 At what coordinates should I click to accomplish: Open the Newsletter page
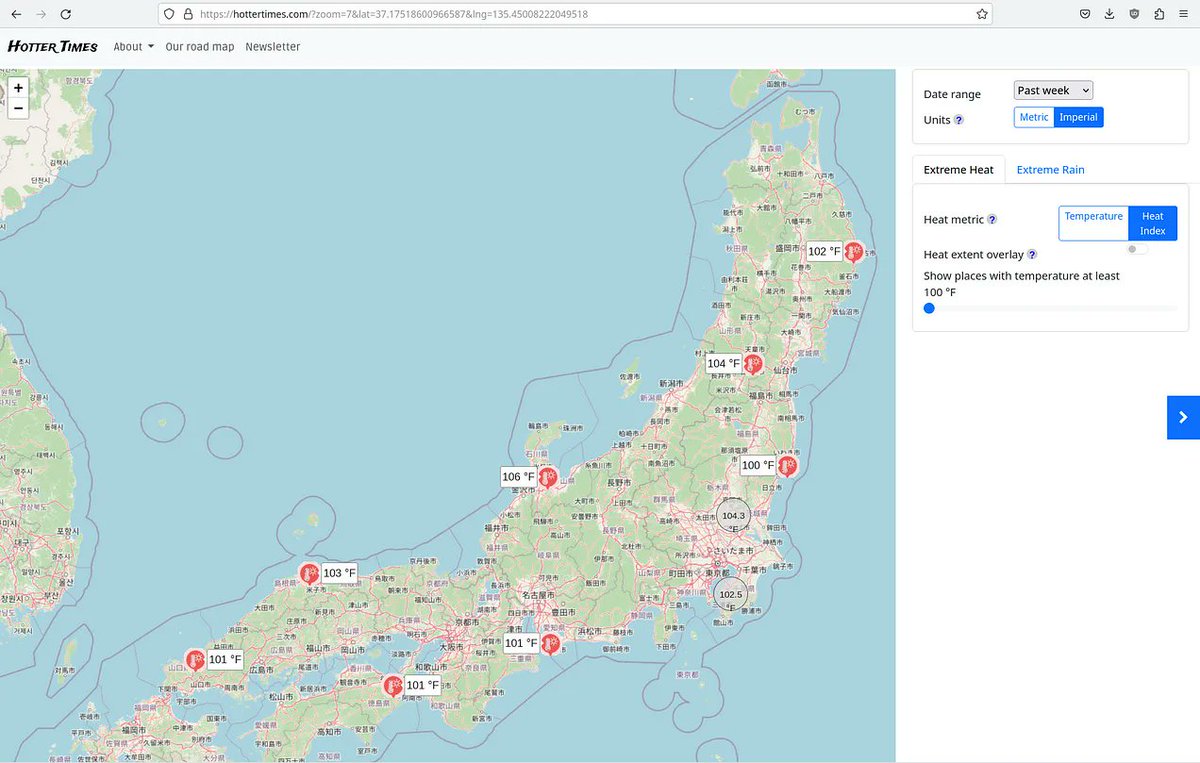click(272, 46)
